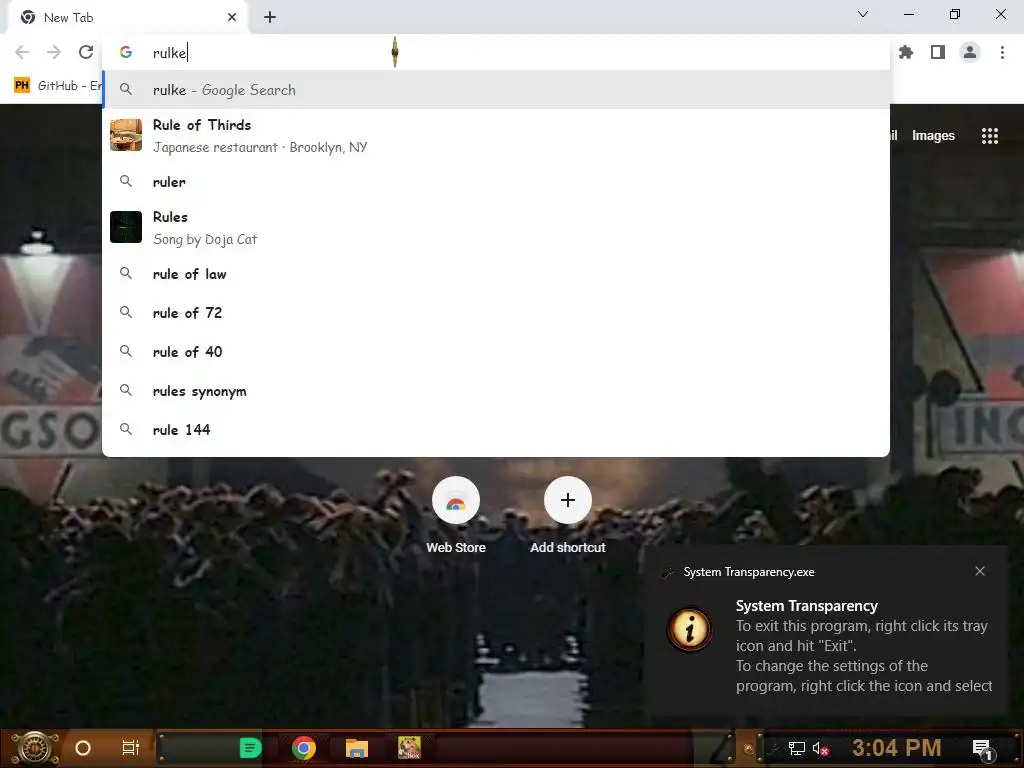Click the Cortana circle on taskbar
Image resolution: width=1024 pixels, height=768 pixels.
click(x=83, y=748)
